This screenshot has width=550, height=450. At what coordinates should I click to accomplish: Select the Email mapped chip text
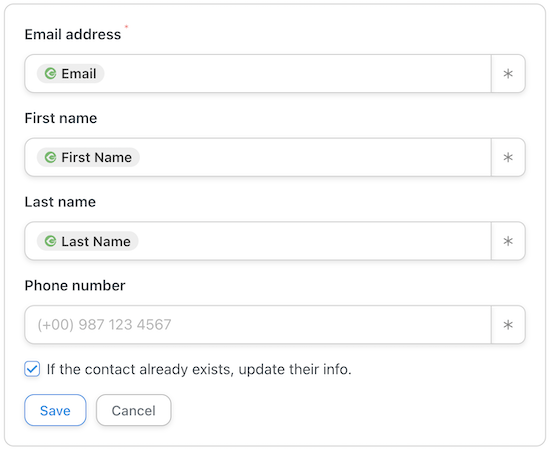79,74
